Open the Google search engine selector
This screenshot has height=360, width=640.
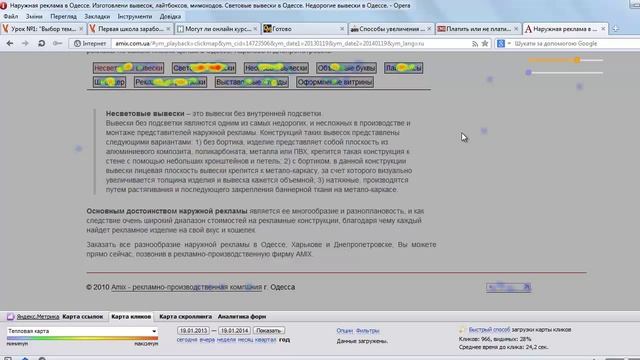[x=503, y=43]
